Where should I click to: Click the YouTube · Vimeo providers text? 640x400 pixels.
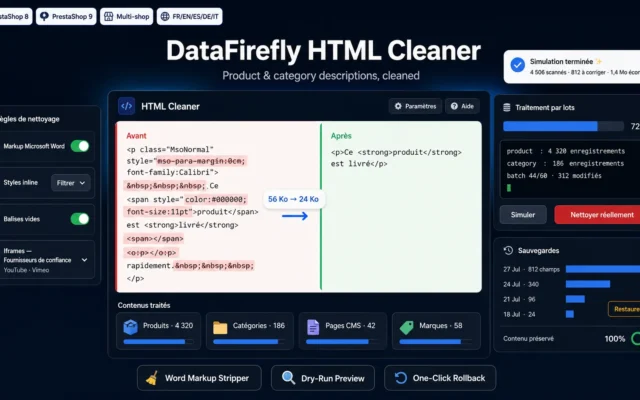(x=26, y=270)
